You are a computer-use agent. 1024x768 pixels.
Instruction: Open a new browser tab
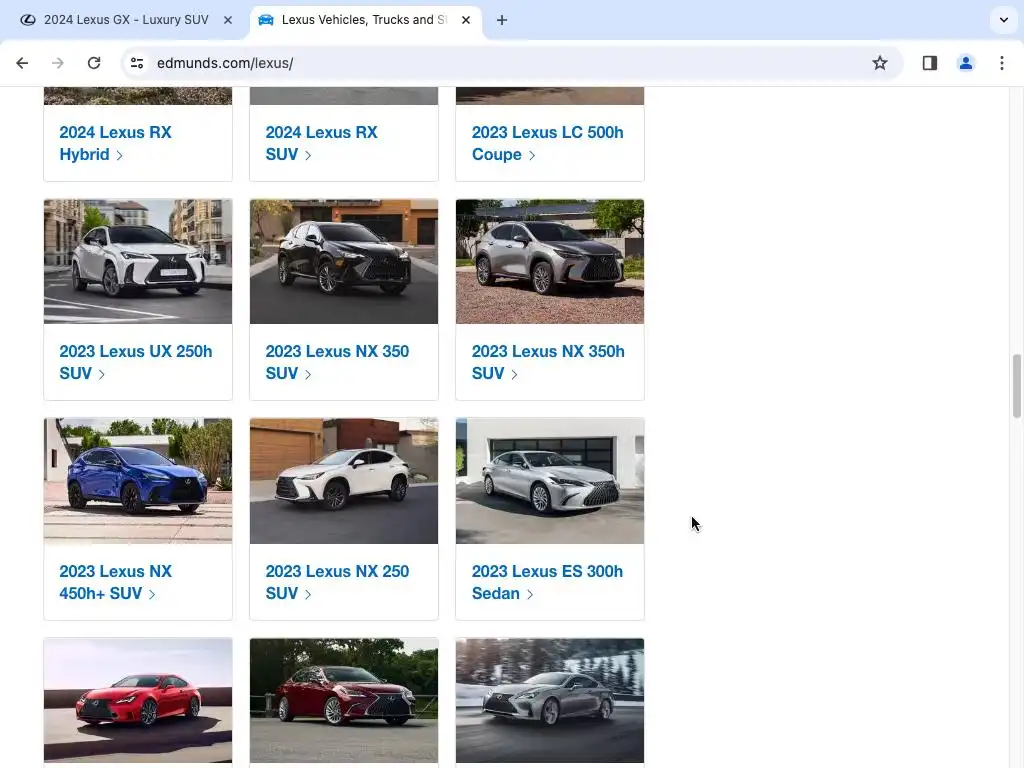(x=502, y=20)
